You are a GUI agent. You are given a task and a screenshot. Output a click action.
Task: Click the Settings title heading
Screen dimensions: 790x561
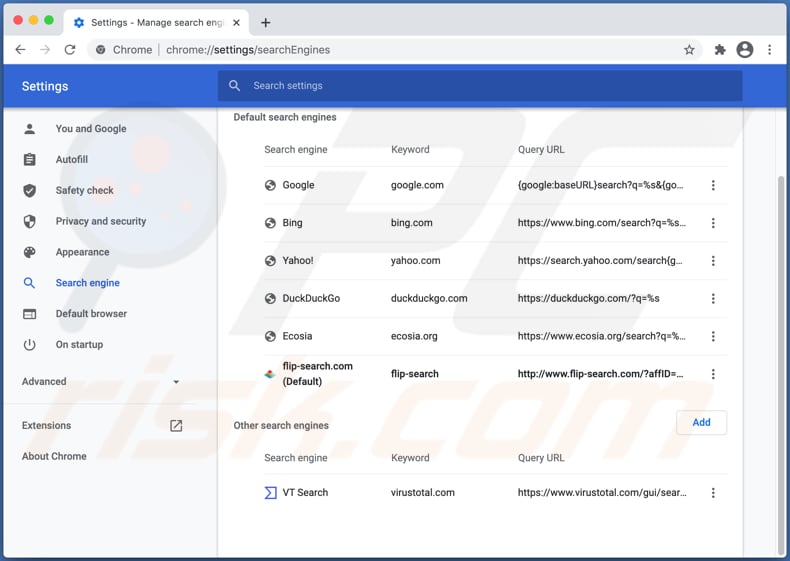click(x=45, y=86)
